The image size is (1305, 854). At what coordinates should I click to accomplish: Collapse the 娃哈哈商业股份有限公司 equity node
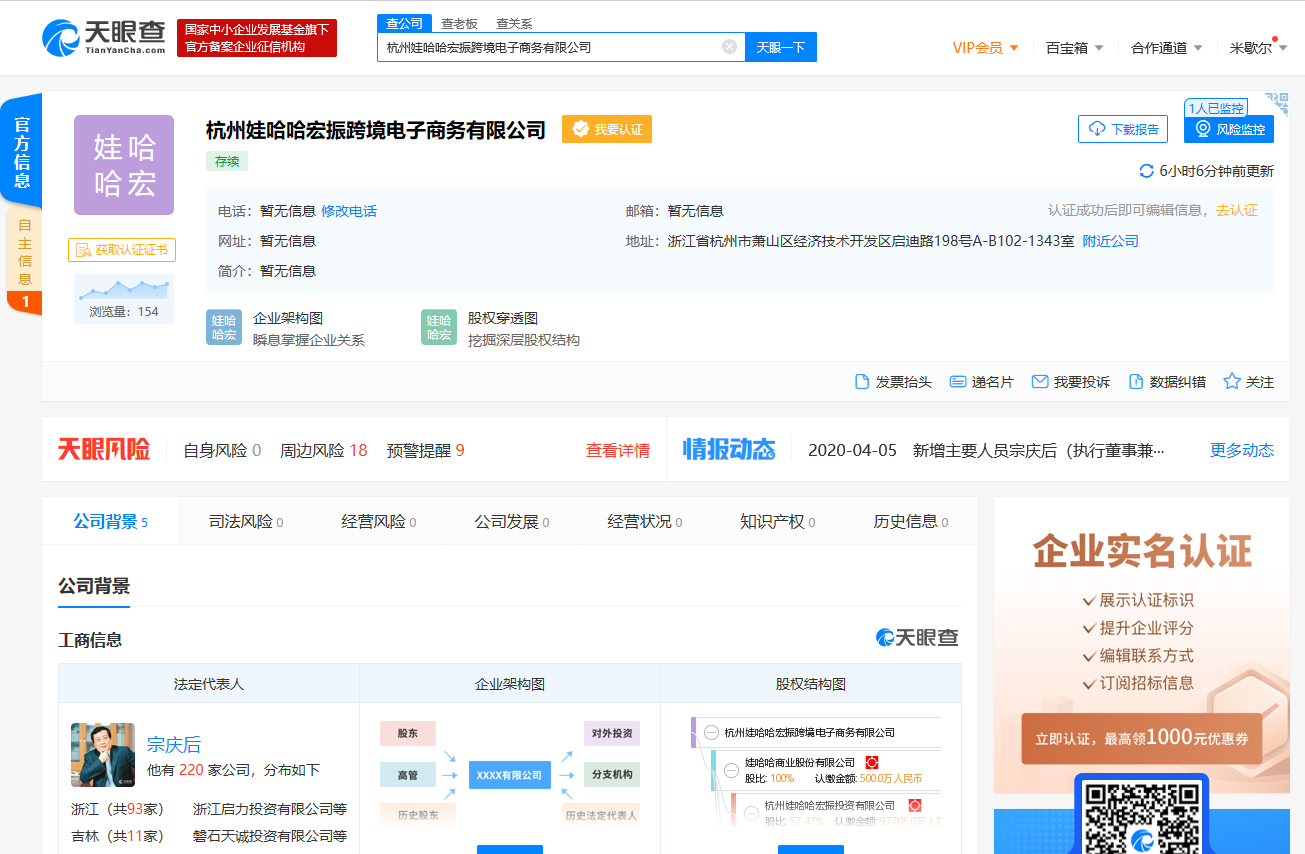coord(732,771)
